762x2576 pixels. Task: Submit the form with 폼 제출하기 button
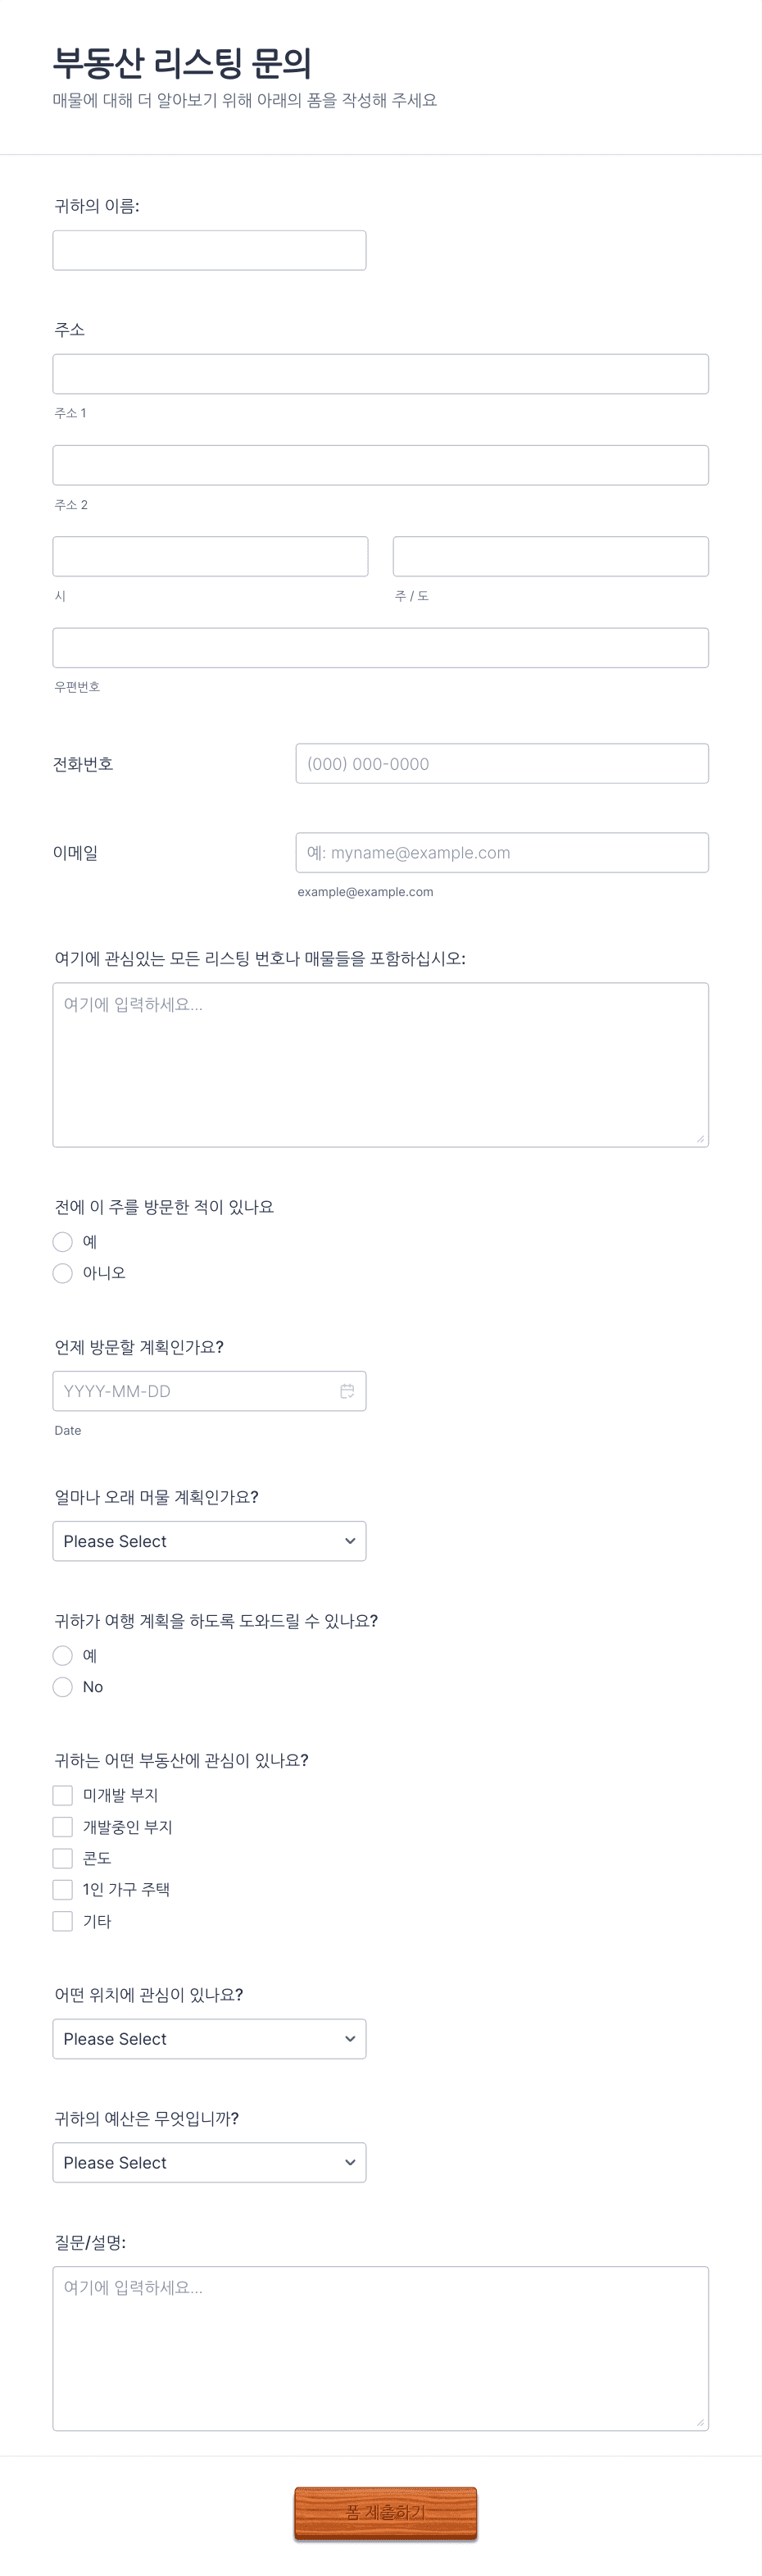[x=385, y=2513]
